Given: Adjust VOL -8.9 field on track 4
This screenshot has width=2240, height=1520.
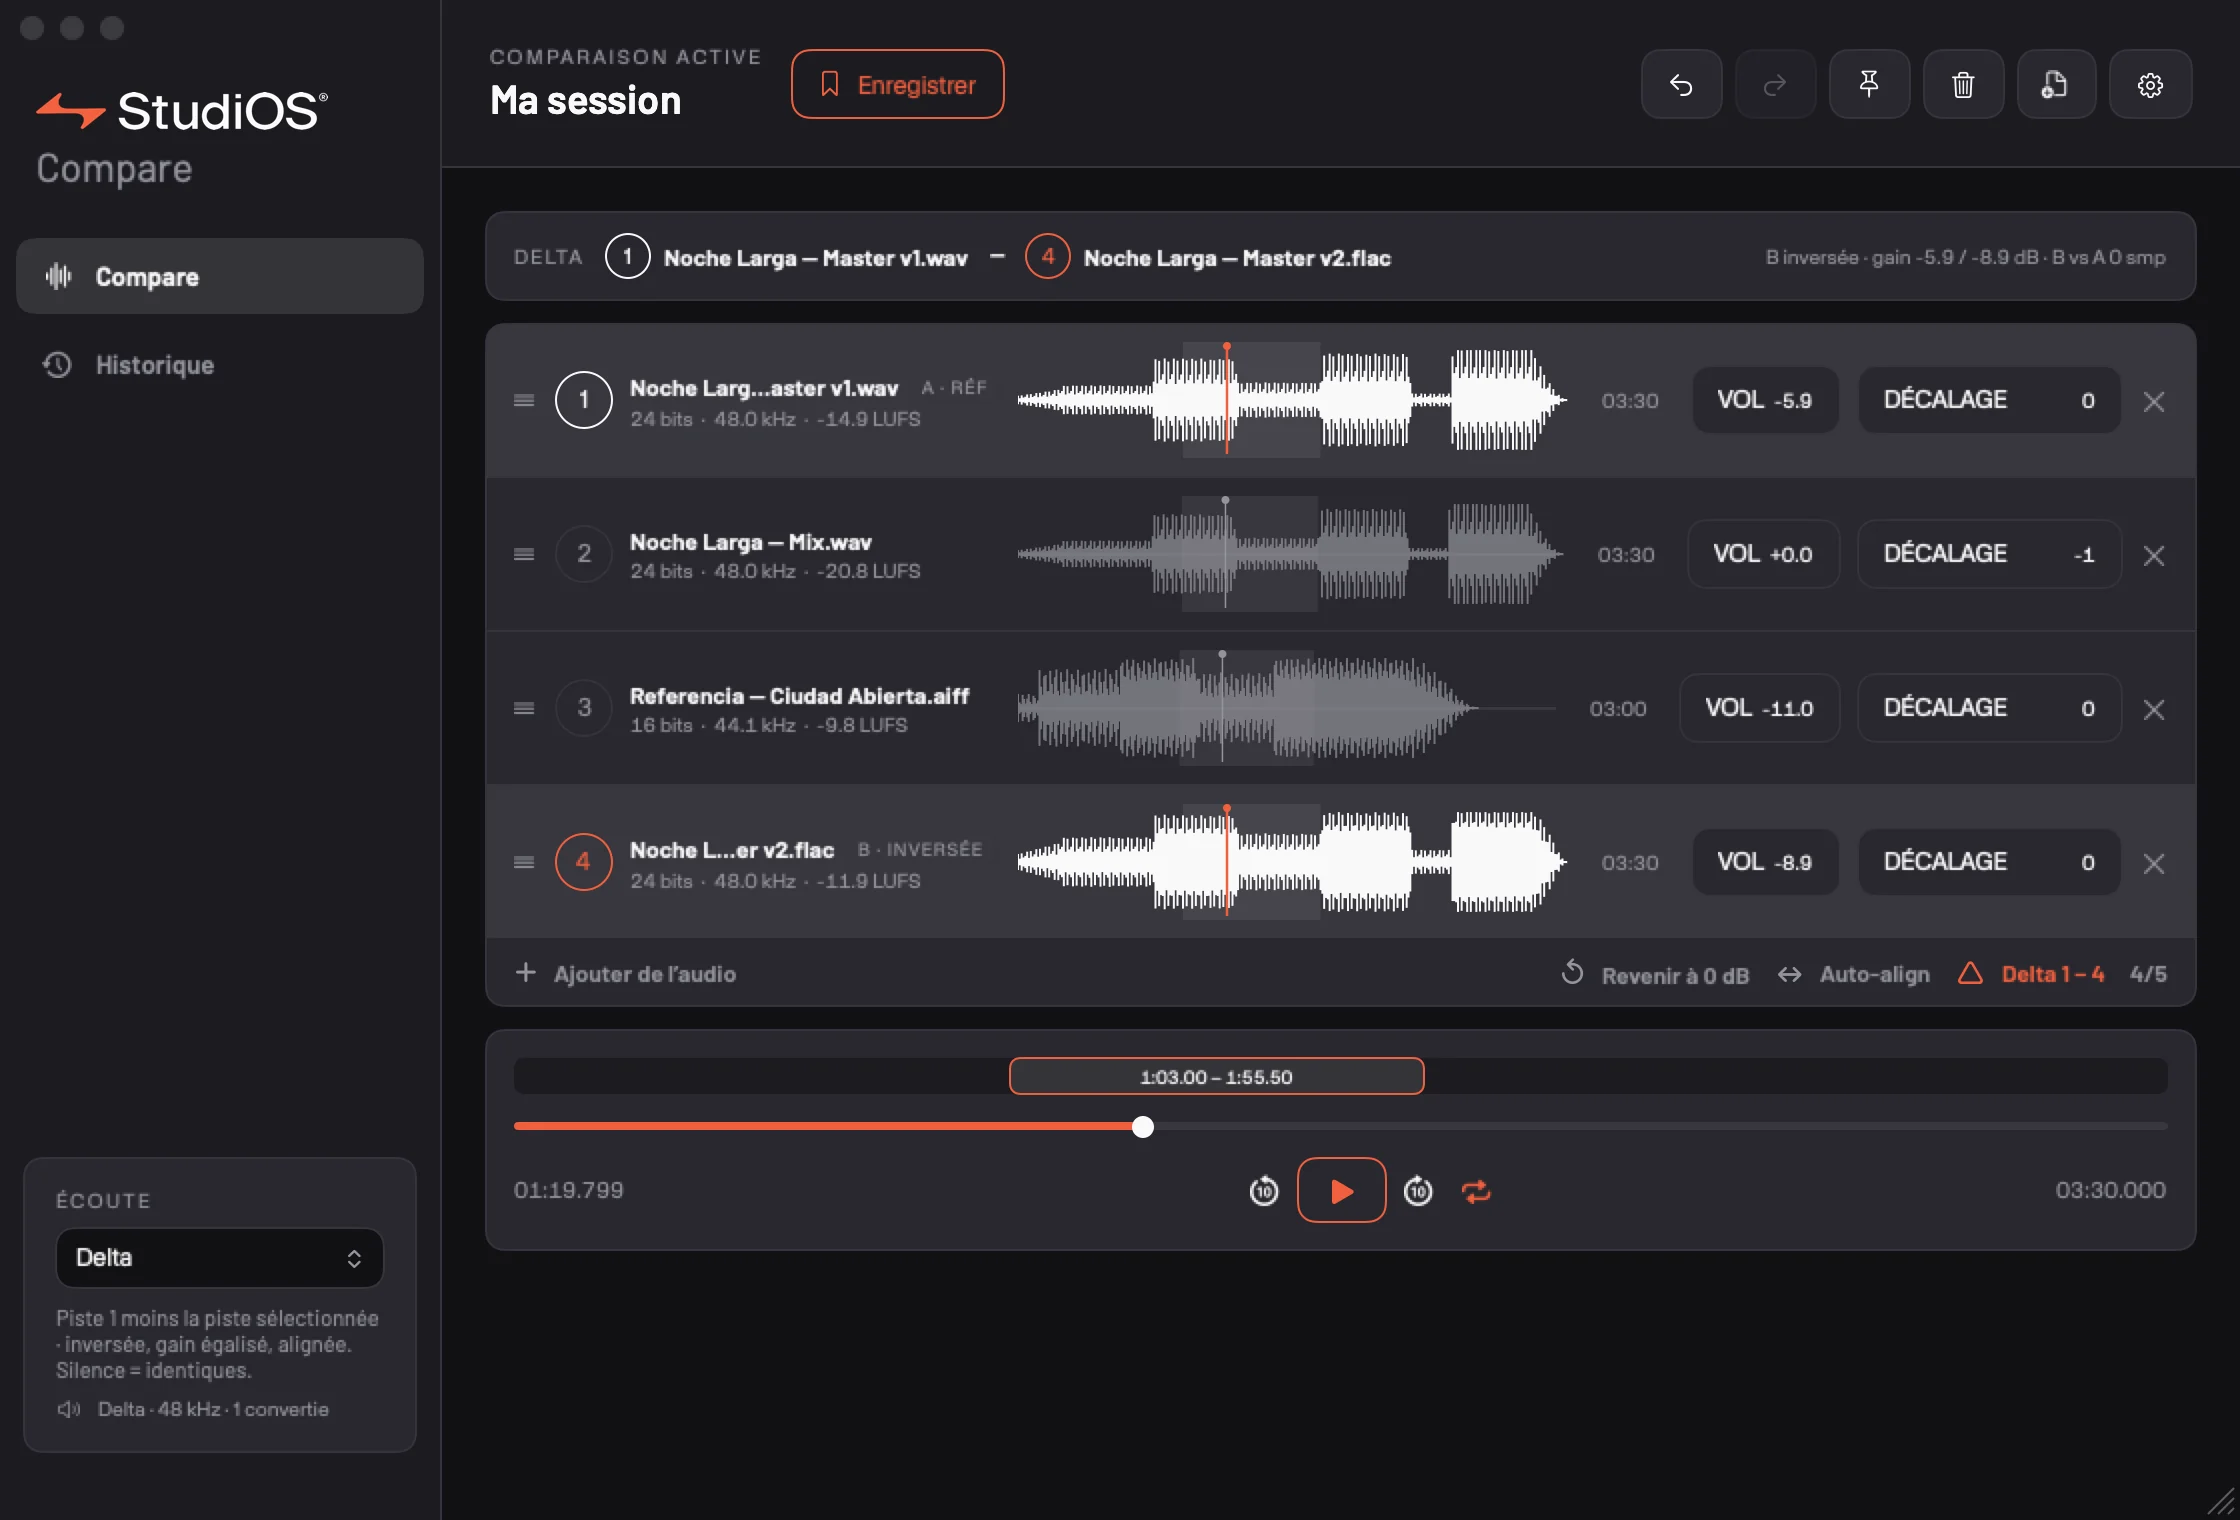Looking at the screenshot, I should 1765,862.
